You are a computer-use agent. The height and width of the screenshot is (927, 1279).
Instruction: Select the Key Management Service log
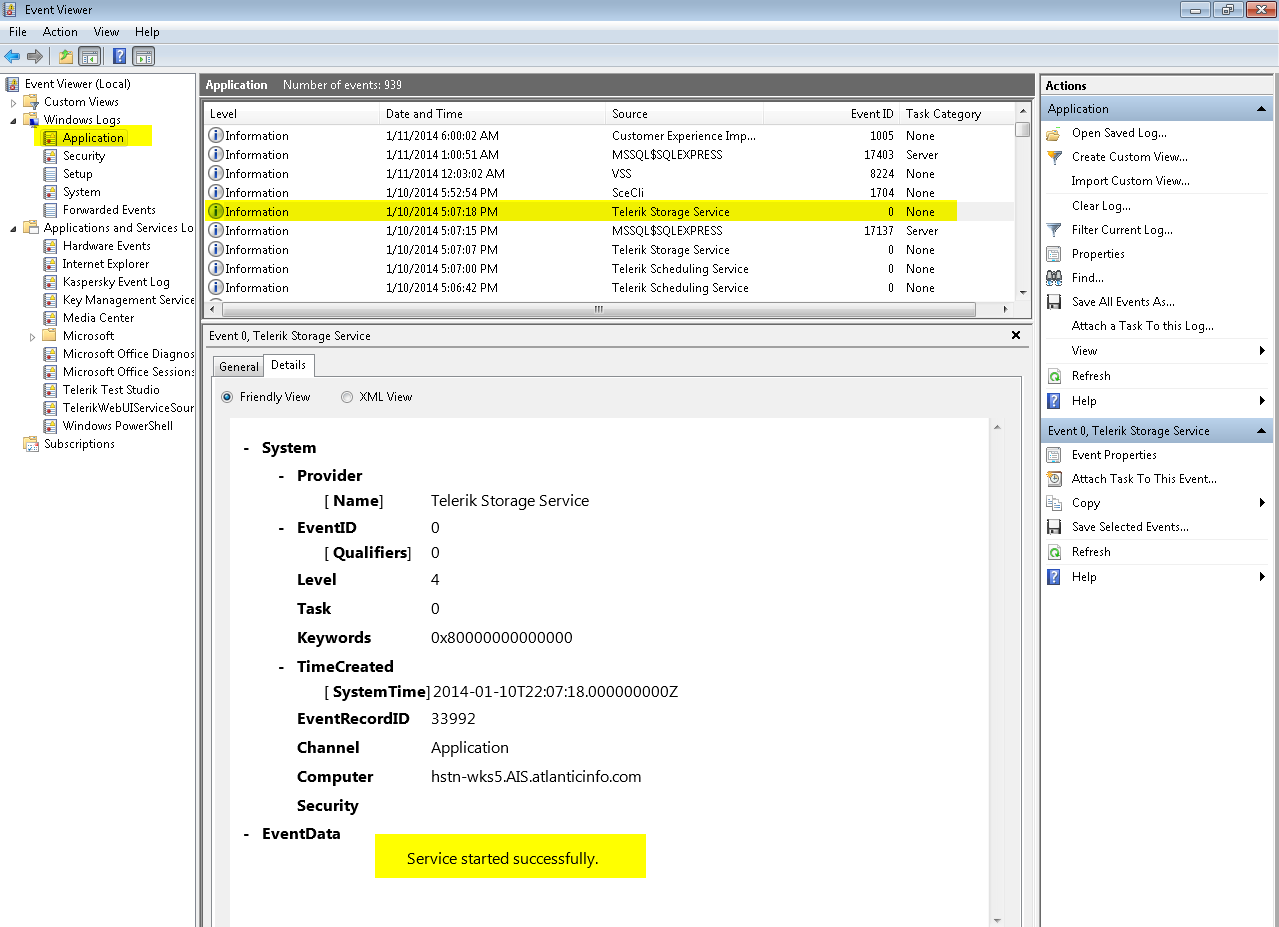point(128,300)
